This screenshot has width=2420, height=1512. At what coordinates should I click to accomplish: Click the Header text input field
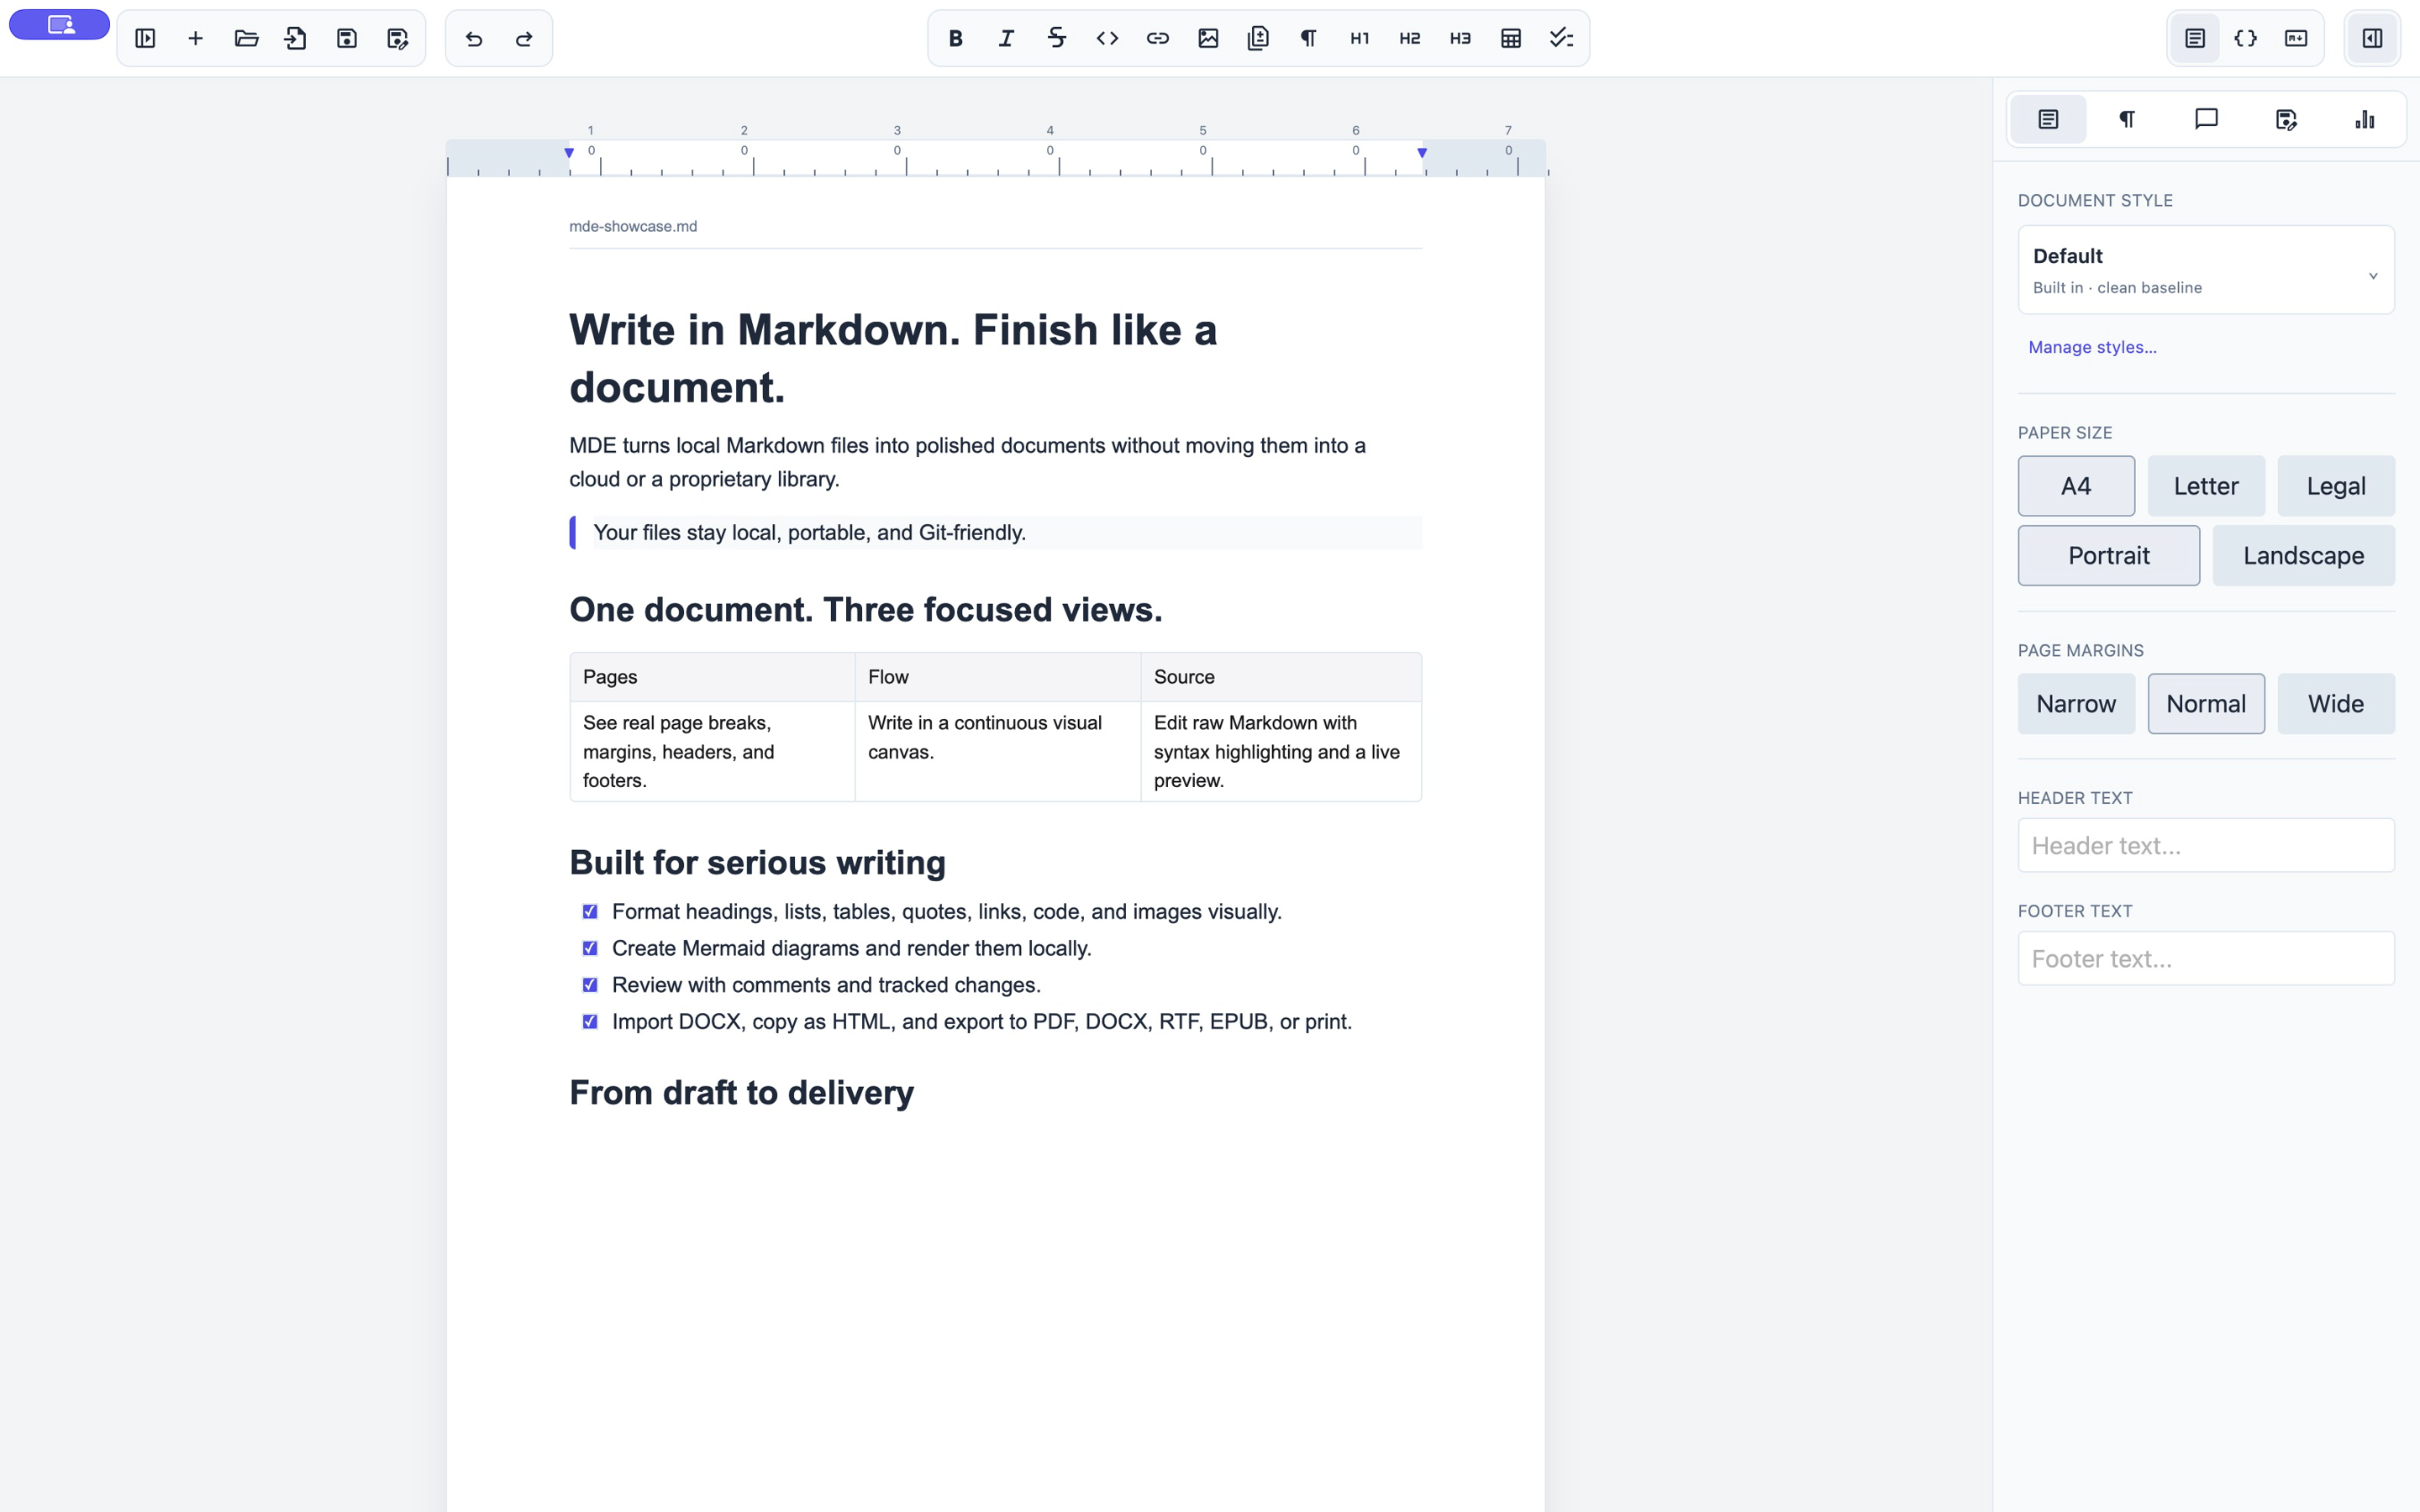coord(2206,845)
